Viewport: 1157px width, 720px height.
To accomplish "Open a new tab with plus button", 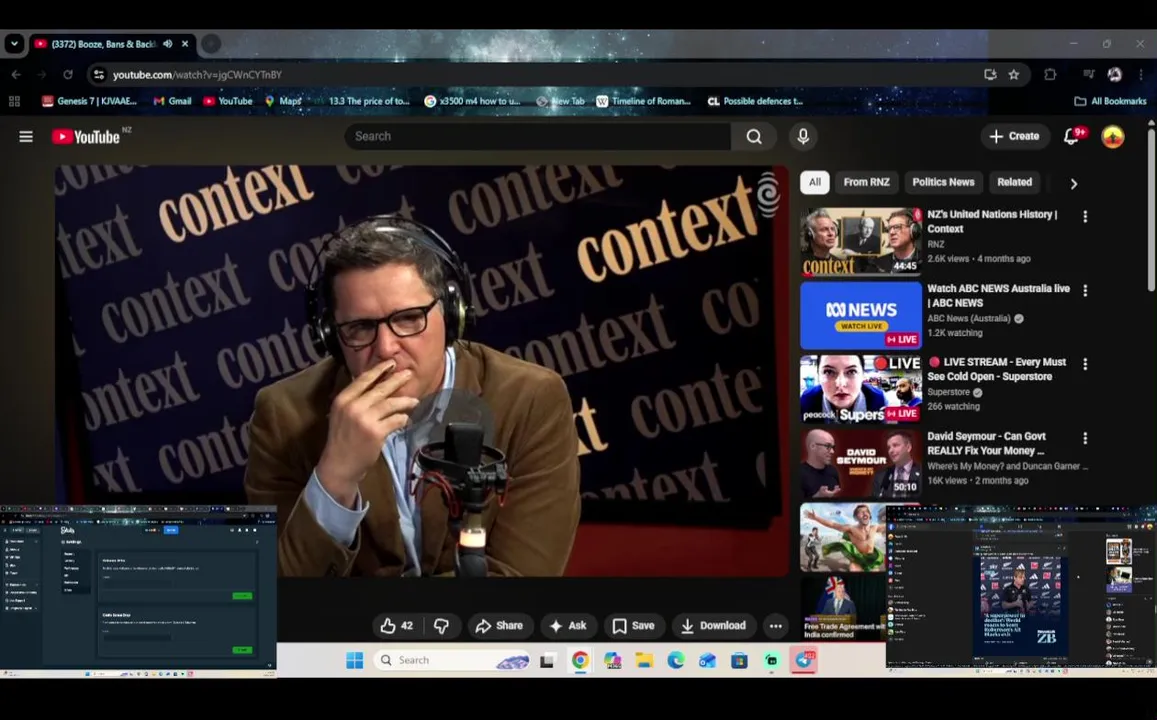I will [211, 44].
